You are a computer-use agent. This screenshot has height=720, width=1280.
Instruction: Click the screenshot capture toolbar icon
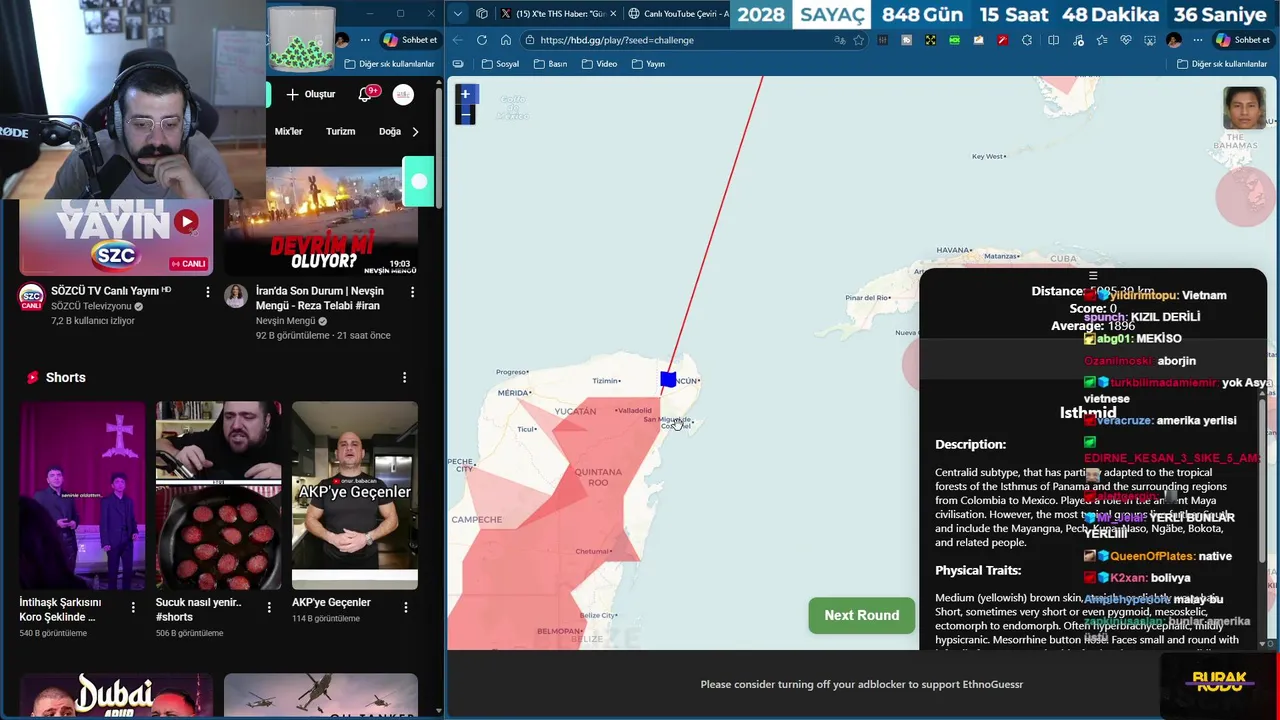[x=1149, y=40]
